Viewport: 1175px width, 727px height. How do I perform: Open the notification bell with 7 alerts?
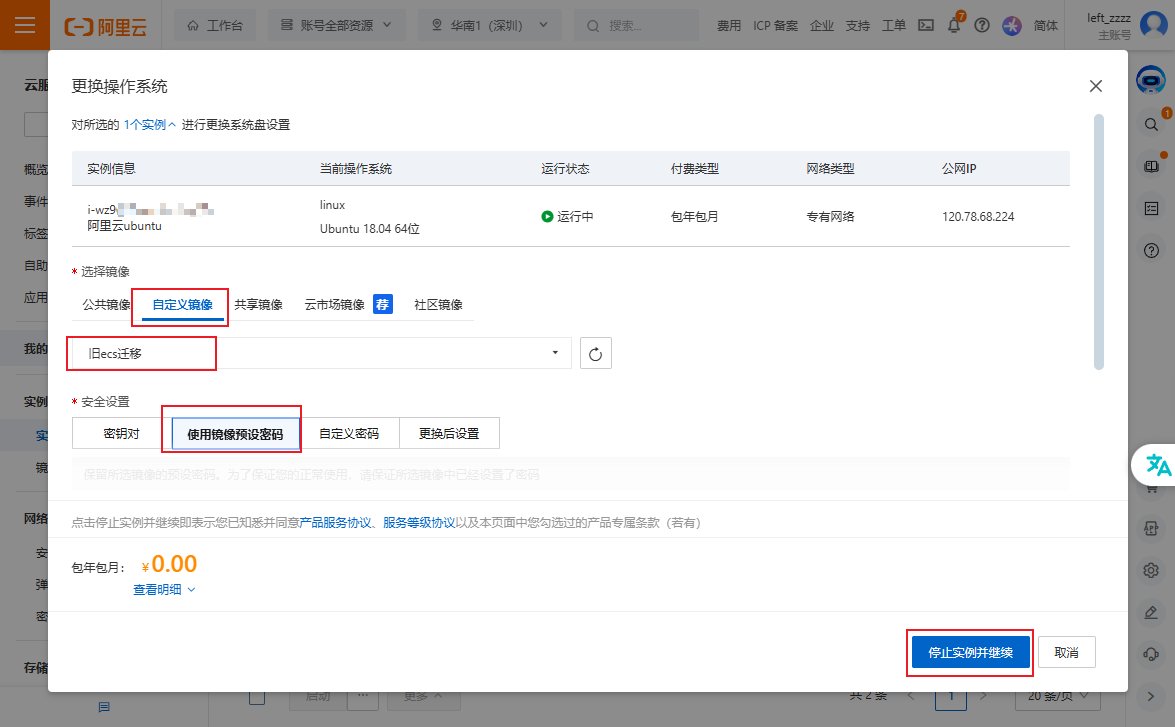tap(954, 25)
